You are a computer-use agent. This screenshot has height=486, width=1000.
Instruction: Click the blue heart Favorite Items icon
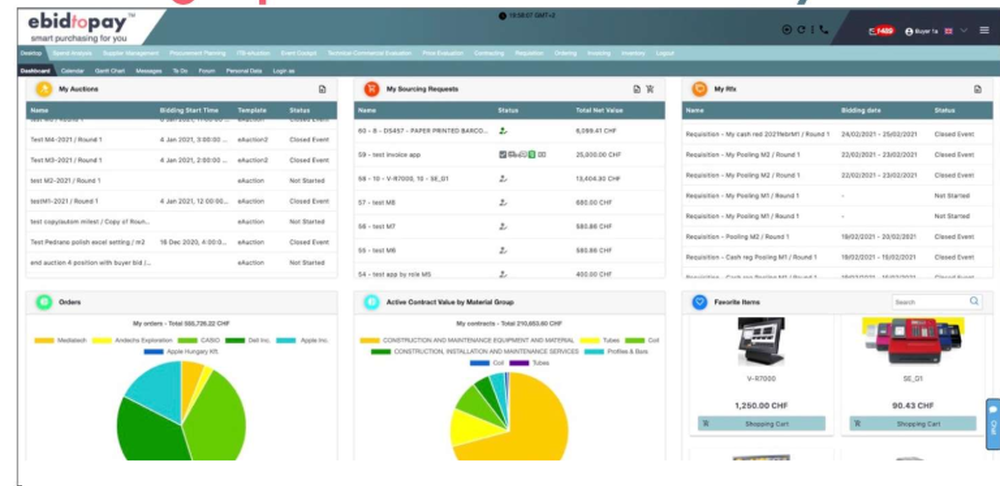click(x=700, y=302)
